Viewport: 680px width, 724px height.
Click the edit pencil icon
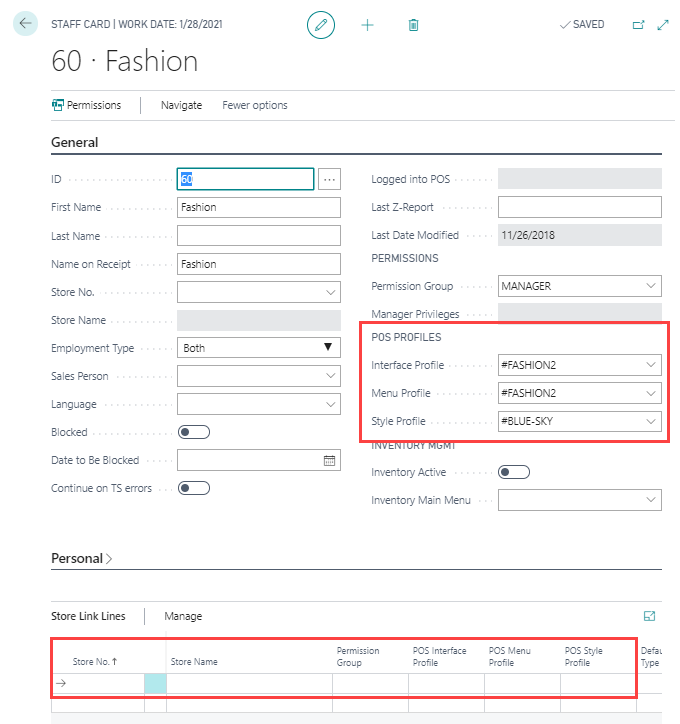pos(321,25)
